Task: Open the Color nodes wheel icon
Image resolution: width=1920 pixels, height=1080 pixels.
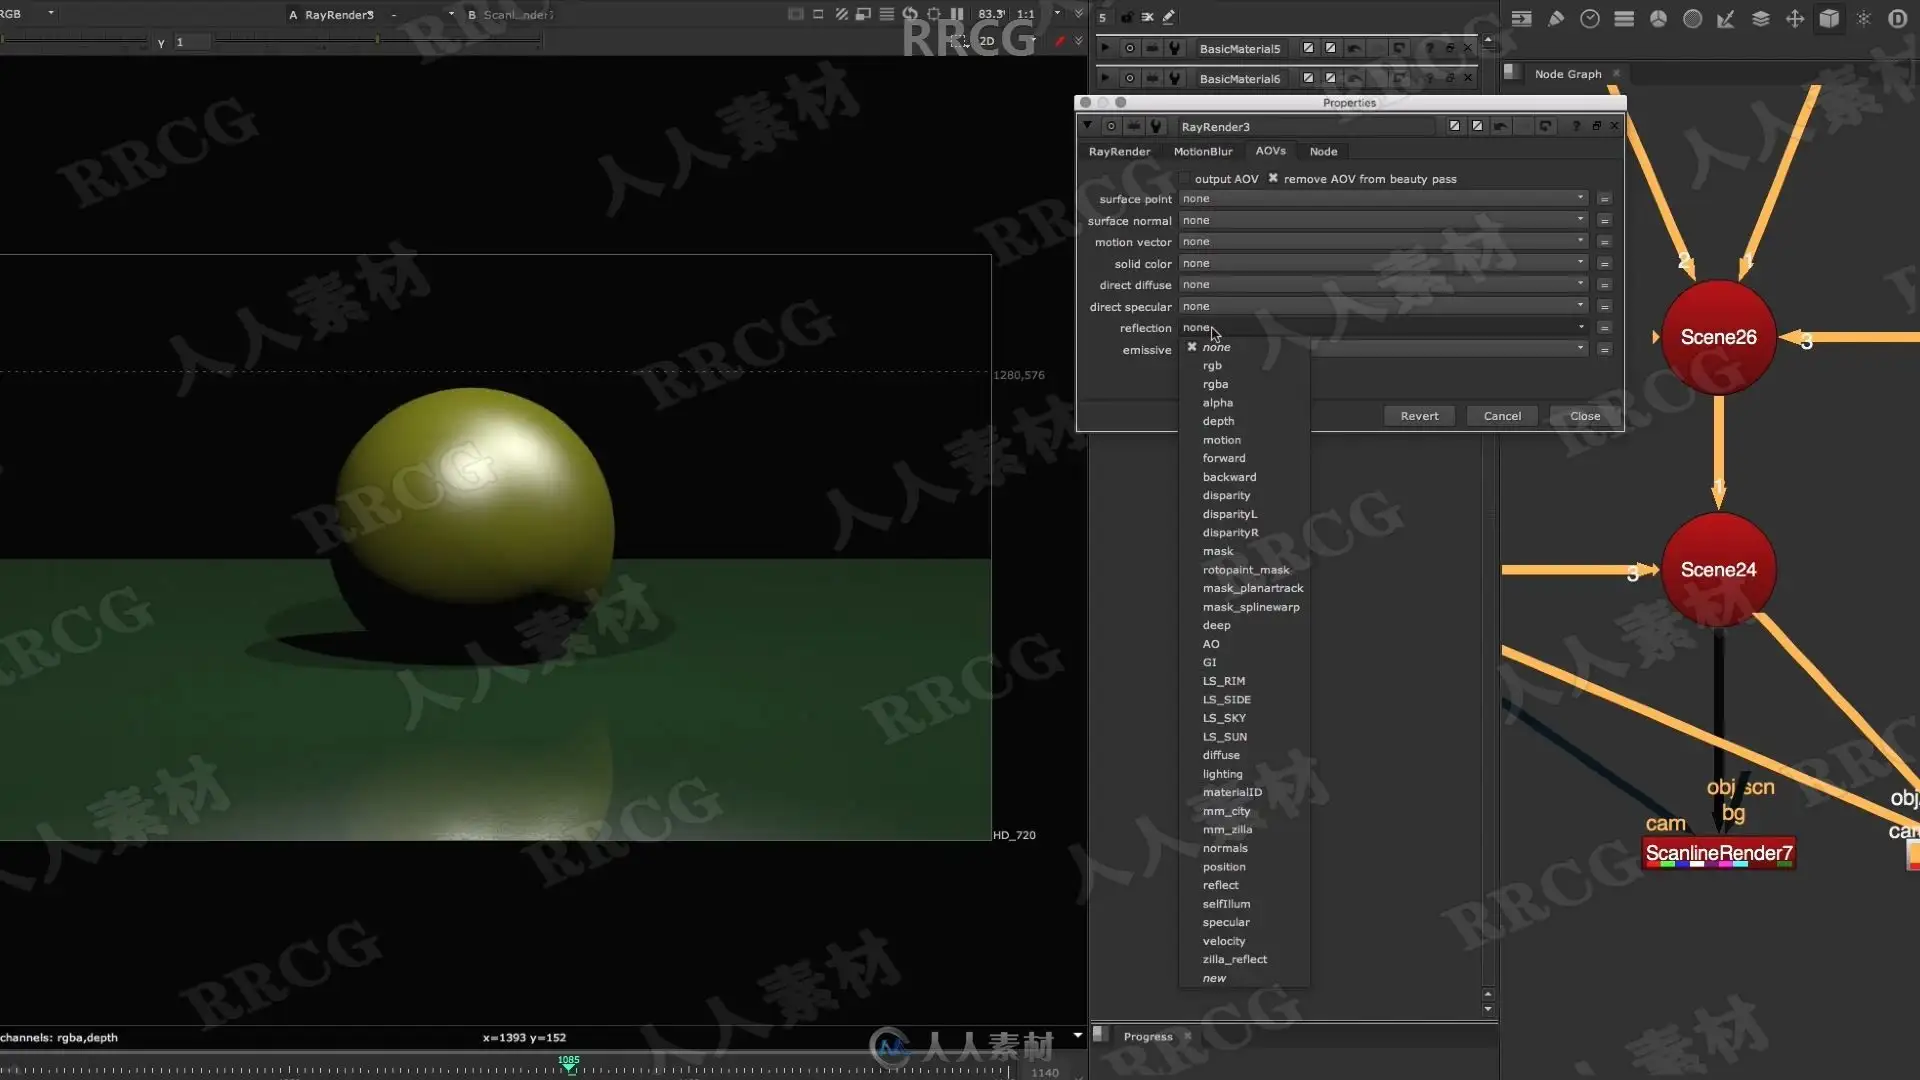Action: (x=1658, y=18)
